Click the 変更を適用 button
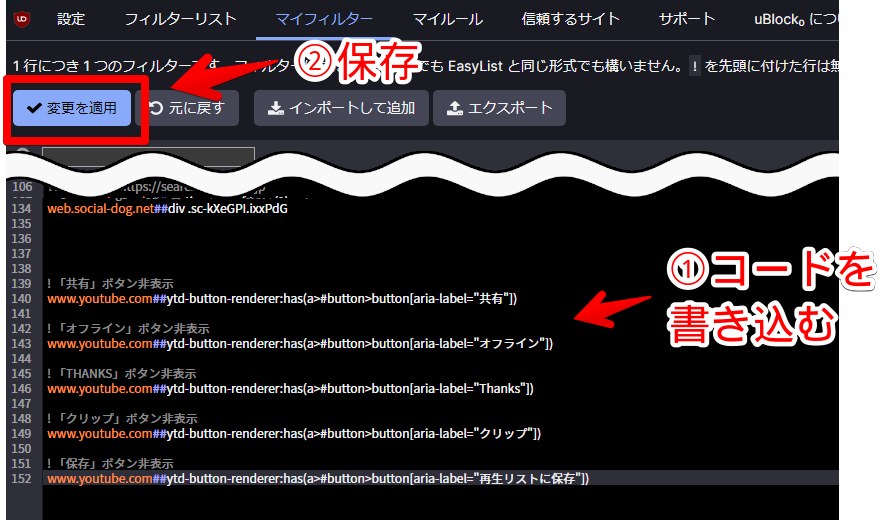The height and width of the screenshot is (520, 884). [72, 108]
